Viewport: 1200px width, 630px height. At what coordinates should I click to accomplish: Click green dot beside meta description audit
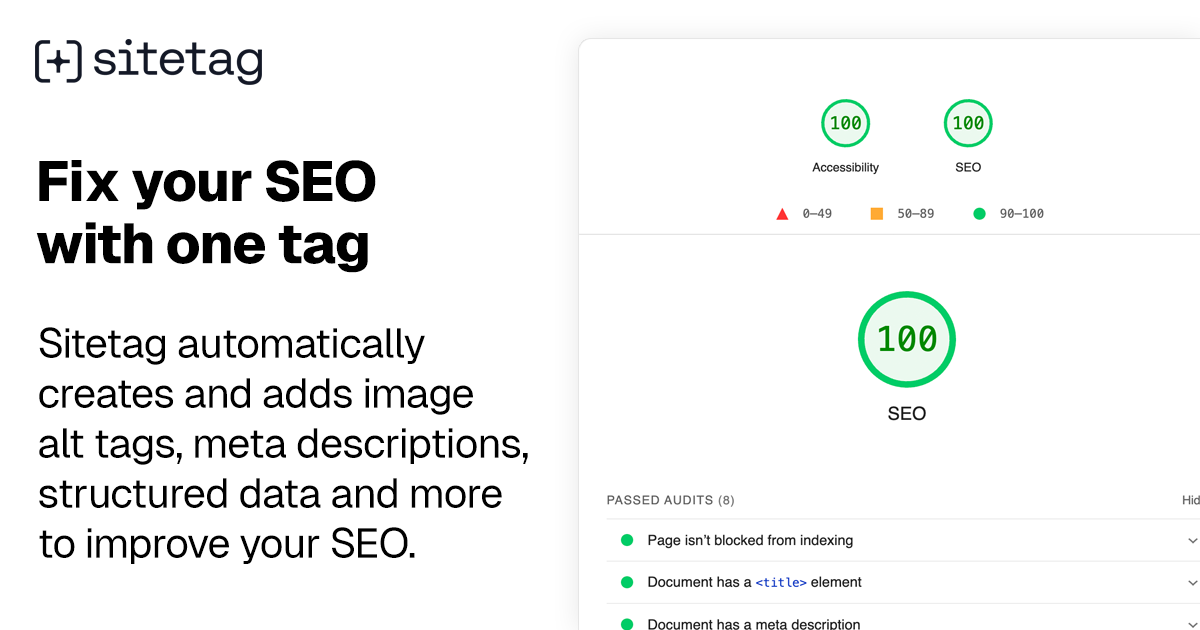pyautogui.click(x=627, y=623)
